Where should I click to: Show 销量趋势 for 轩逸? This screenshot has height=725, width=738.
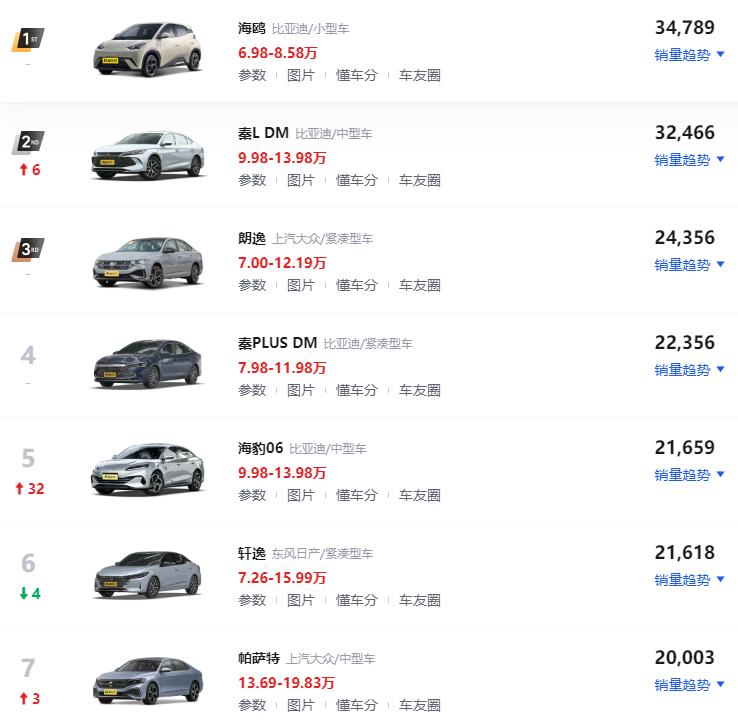[689, 580]
